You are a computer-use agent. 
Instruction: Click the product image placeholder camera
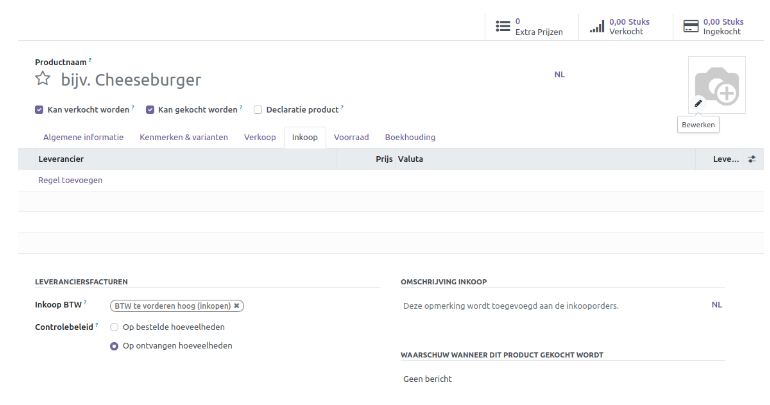pos(717,85)
